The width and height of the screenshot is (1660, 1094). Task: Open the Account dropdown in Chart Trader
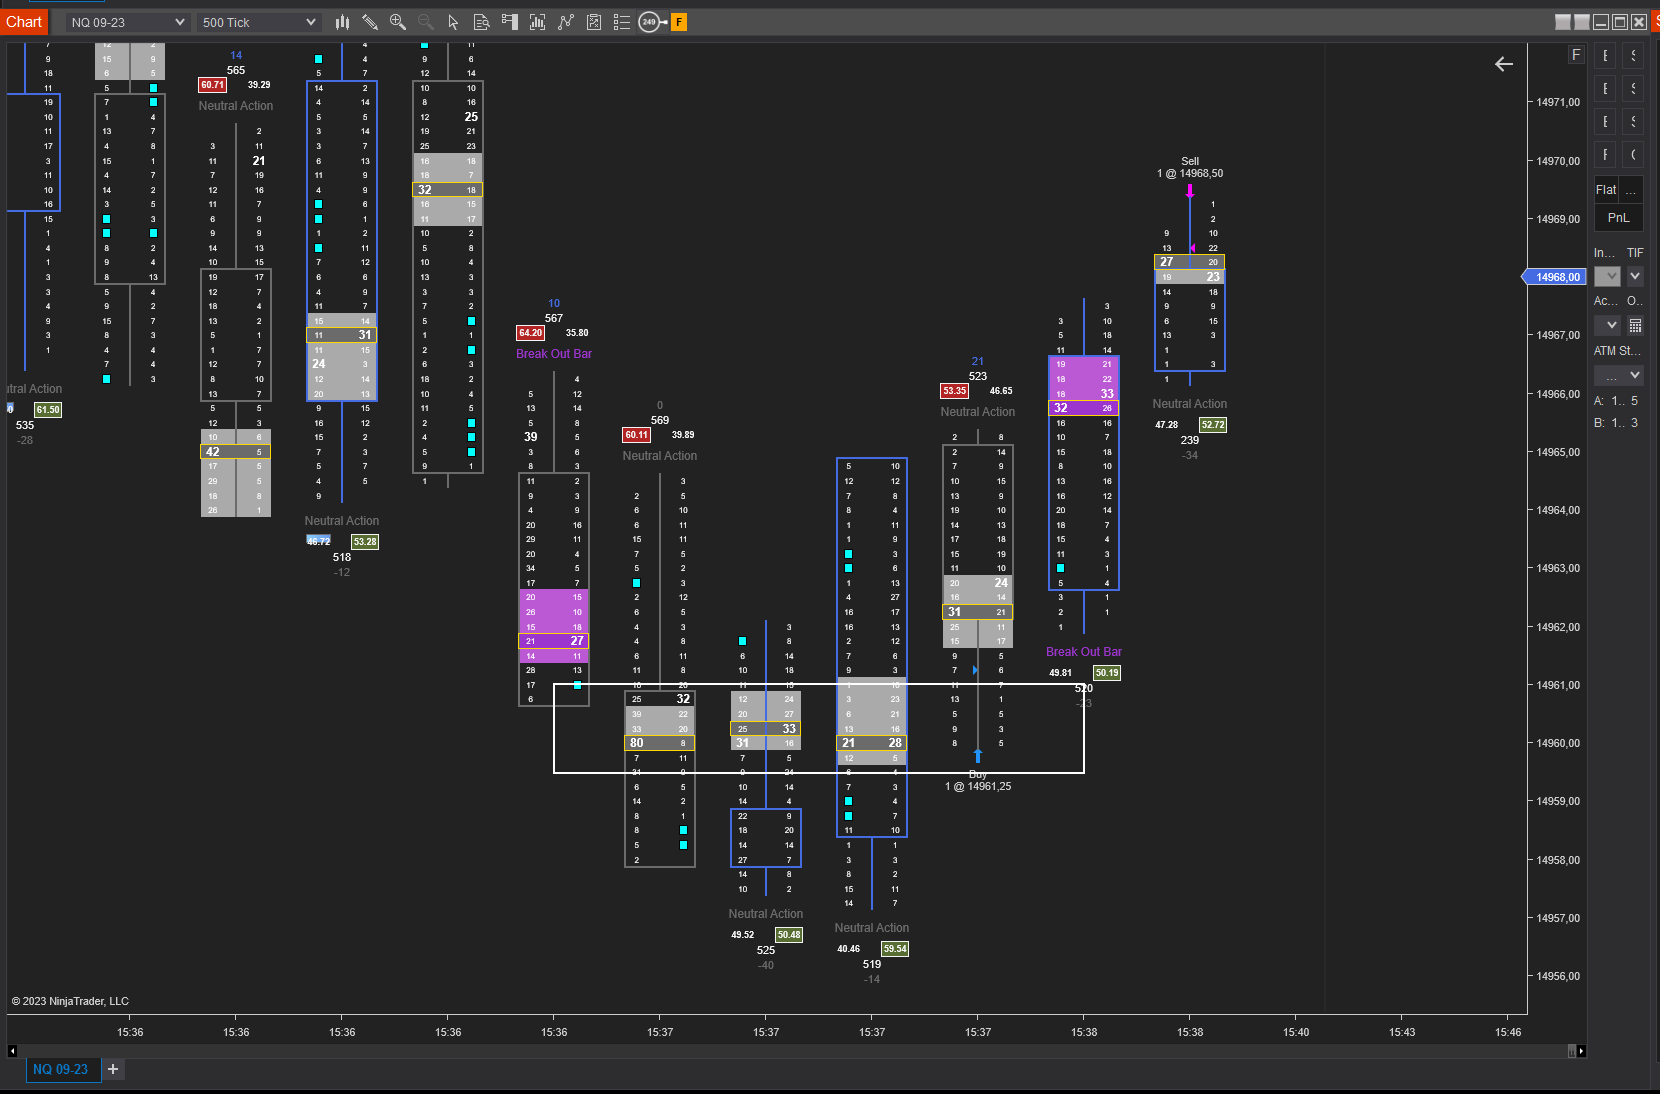tap(1607, 325)
